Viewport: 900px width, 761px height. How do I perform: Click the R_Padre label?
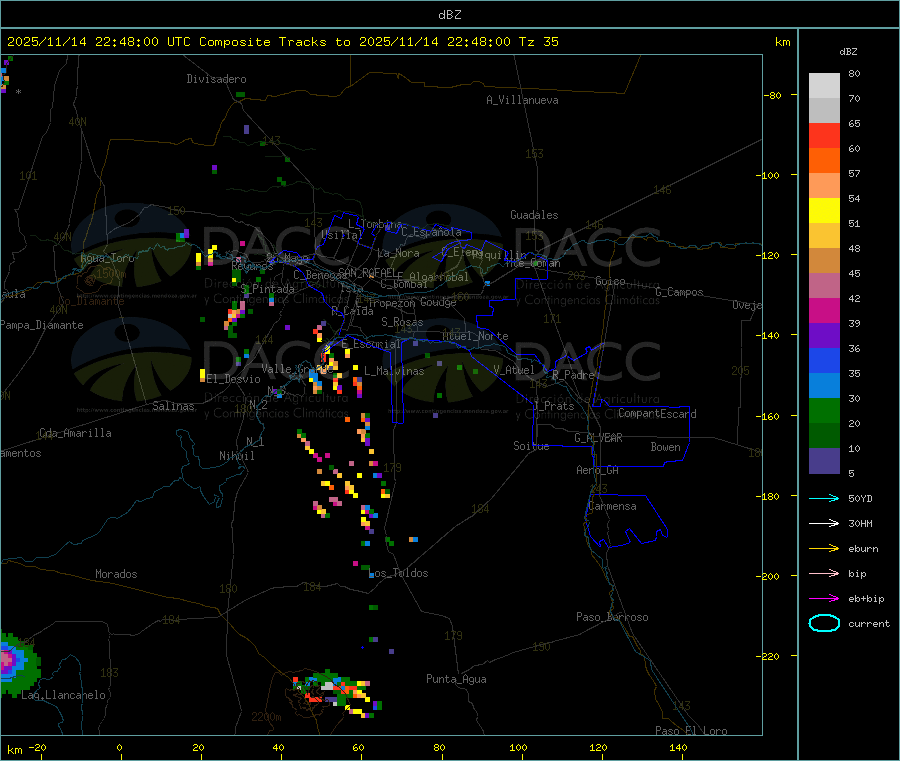tap(573, 375)
